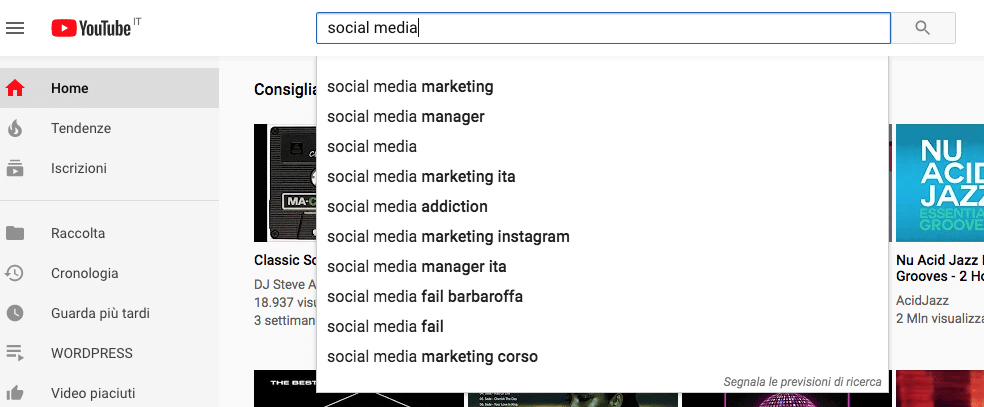Open the hamburger guide menu
Viewport: 984px width, 407px height.
click(x=14, y=28)
